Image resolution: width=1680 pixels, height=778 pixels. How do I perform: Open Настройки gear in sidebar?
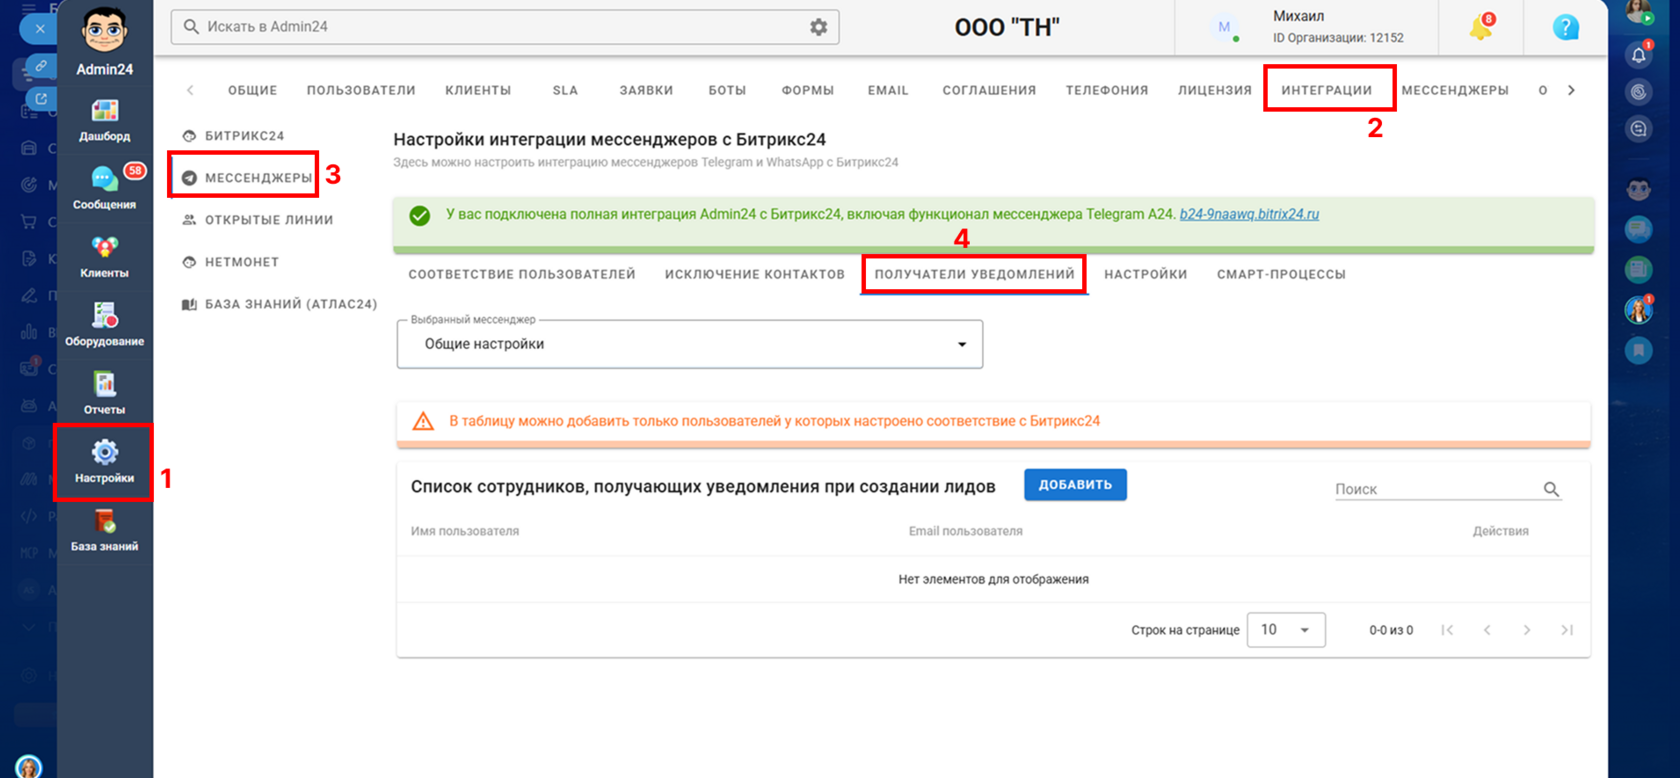104,462
